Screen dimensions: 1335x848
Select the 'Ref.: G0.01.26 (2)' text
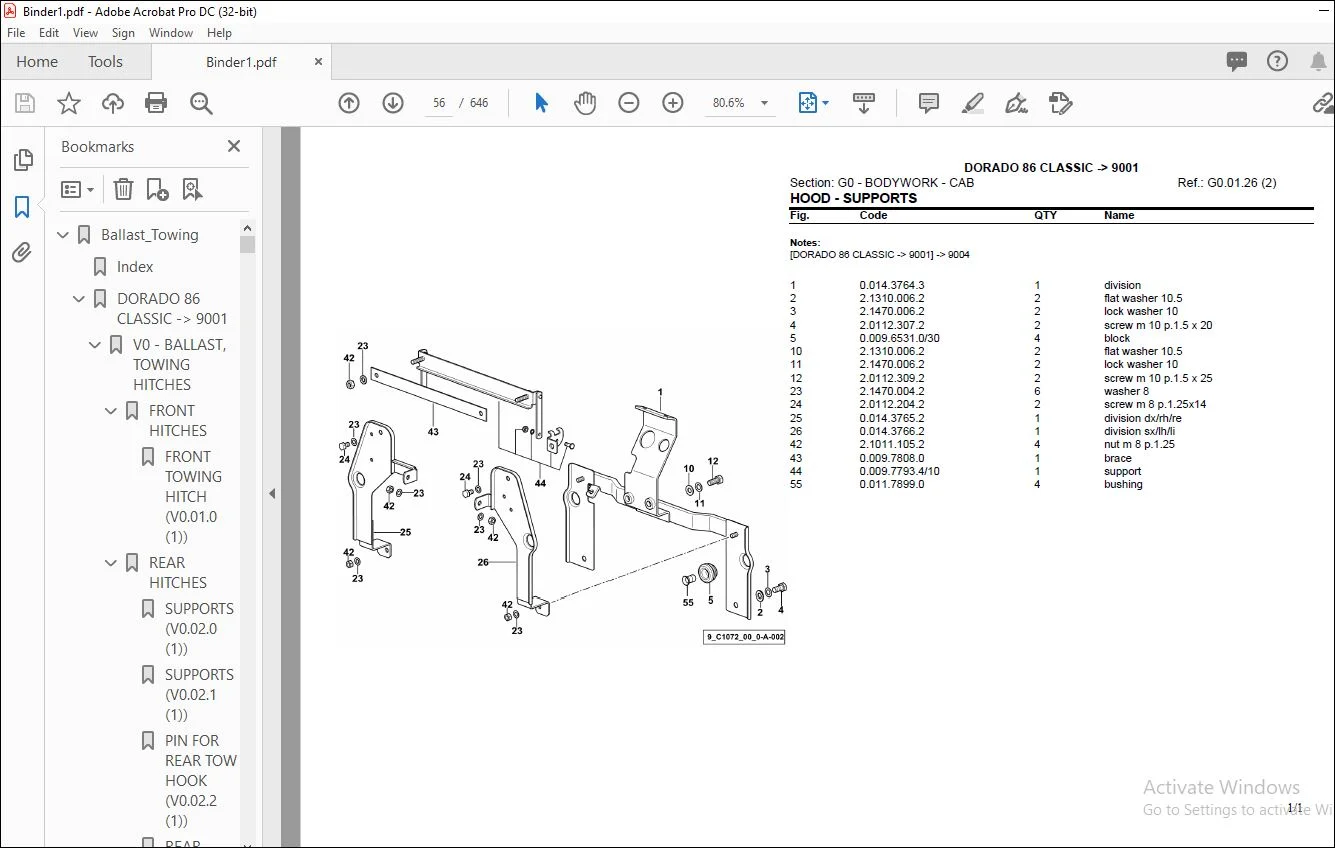tap(1227, 183)
